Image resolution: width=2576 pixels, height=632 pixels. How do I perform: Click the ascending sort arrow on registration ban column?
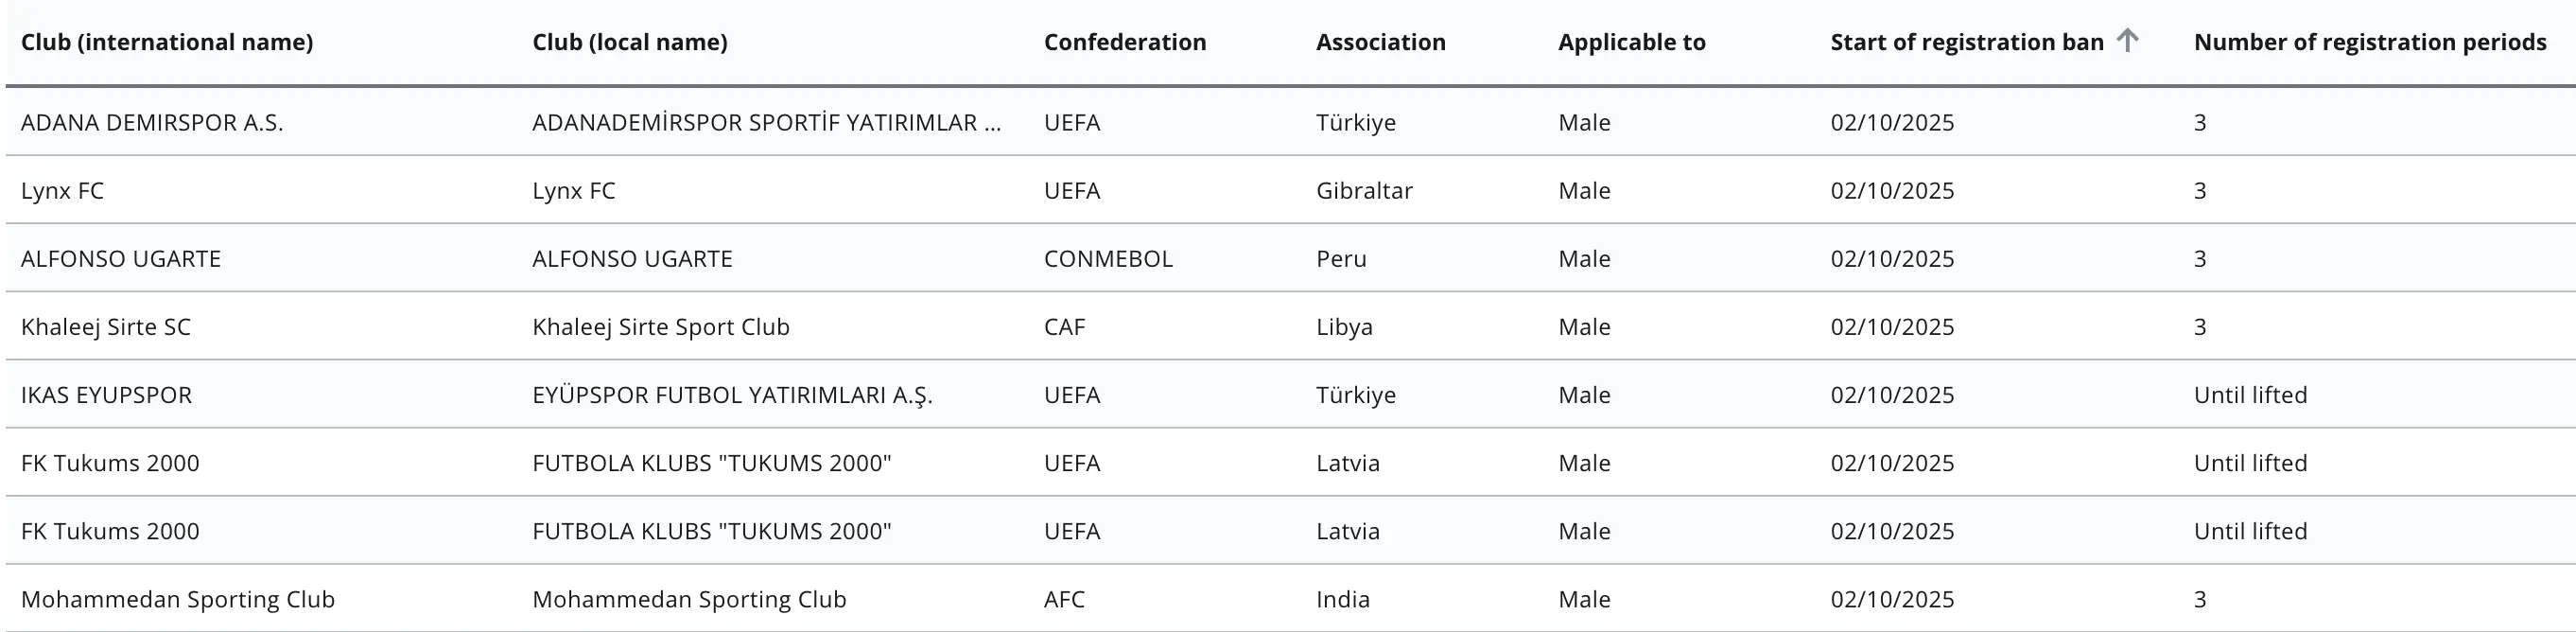(x=2128, y=41)
